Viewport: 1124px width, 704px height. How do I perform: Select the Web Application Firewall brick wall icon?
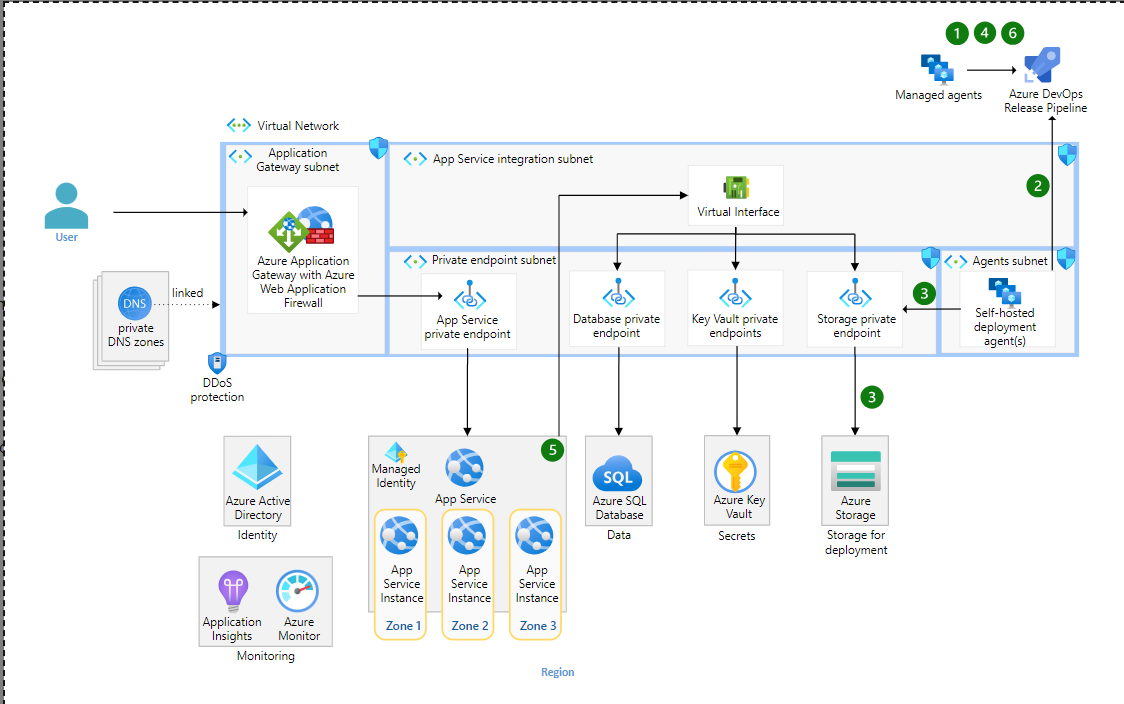pyautogui.click(x=318, y=234)
